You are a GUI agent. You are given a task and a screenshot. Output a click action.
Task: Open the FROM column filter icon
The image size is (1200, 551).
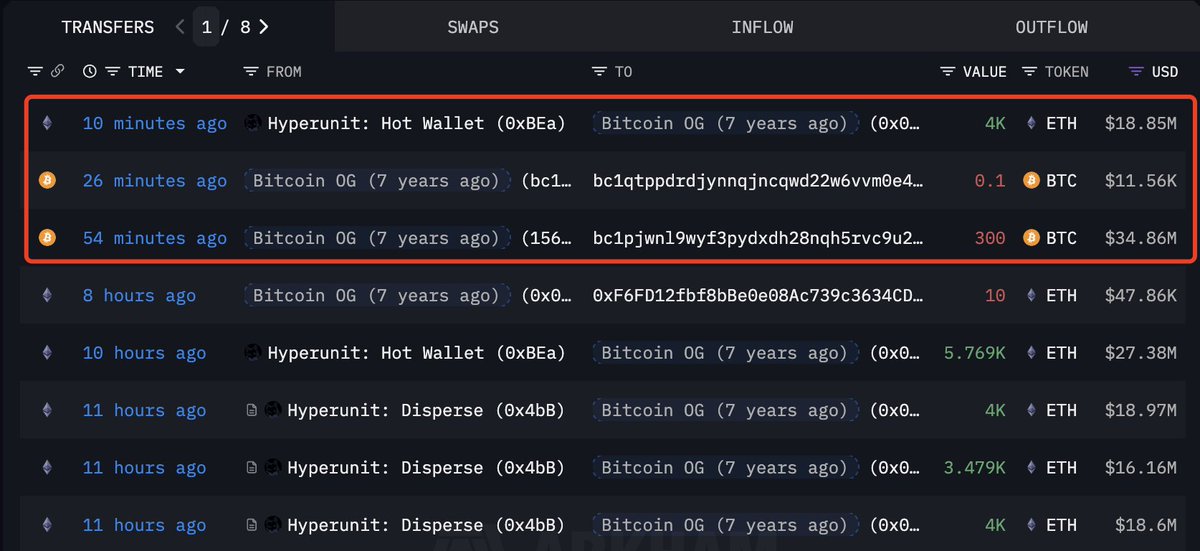coord(251,72)
